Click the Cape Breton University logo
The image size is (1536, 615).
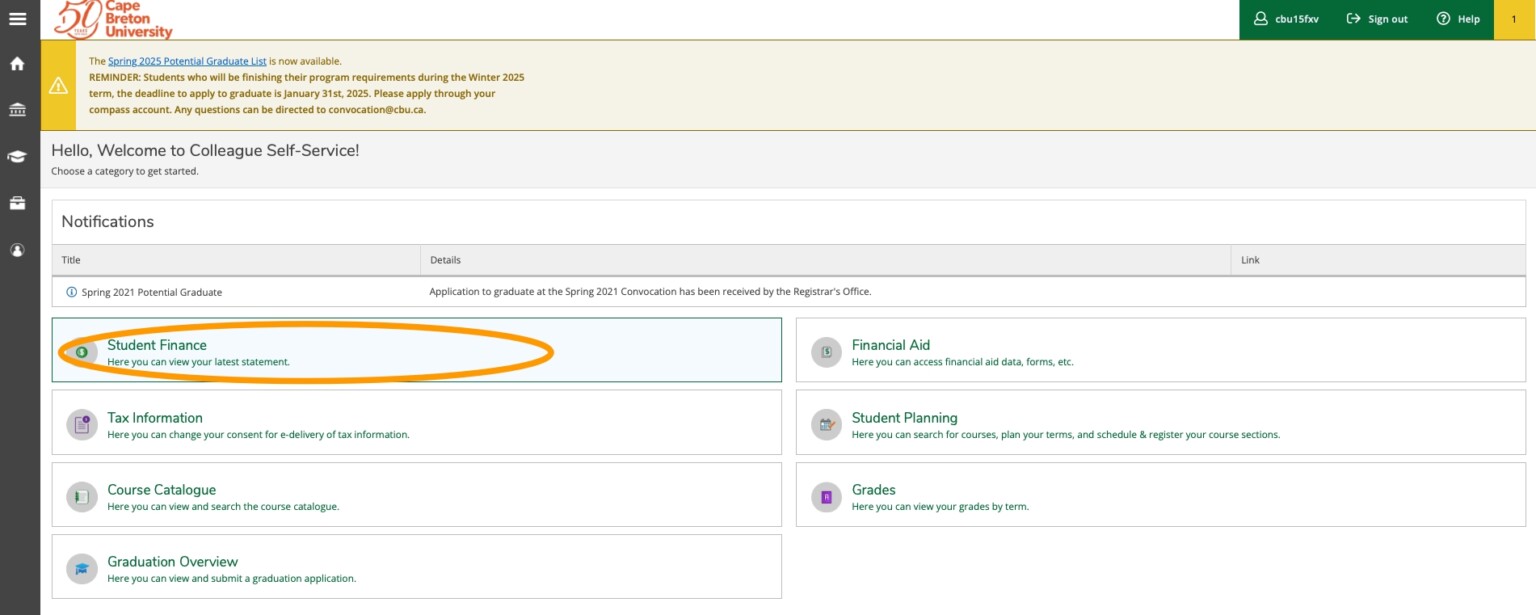113,19
